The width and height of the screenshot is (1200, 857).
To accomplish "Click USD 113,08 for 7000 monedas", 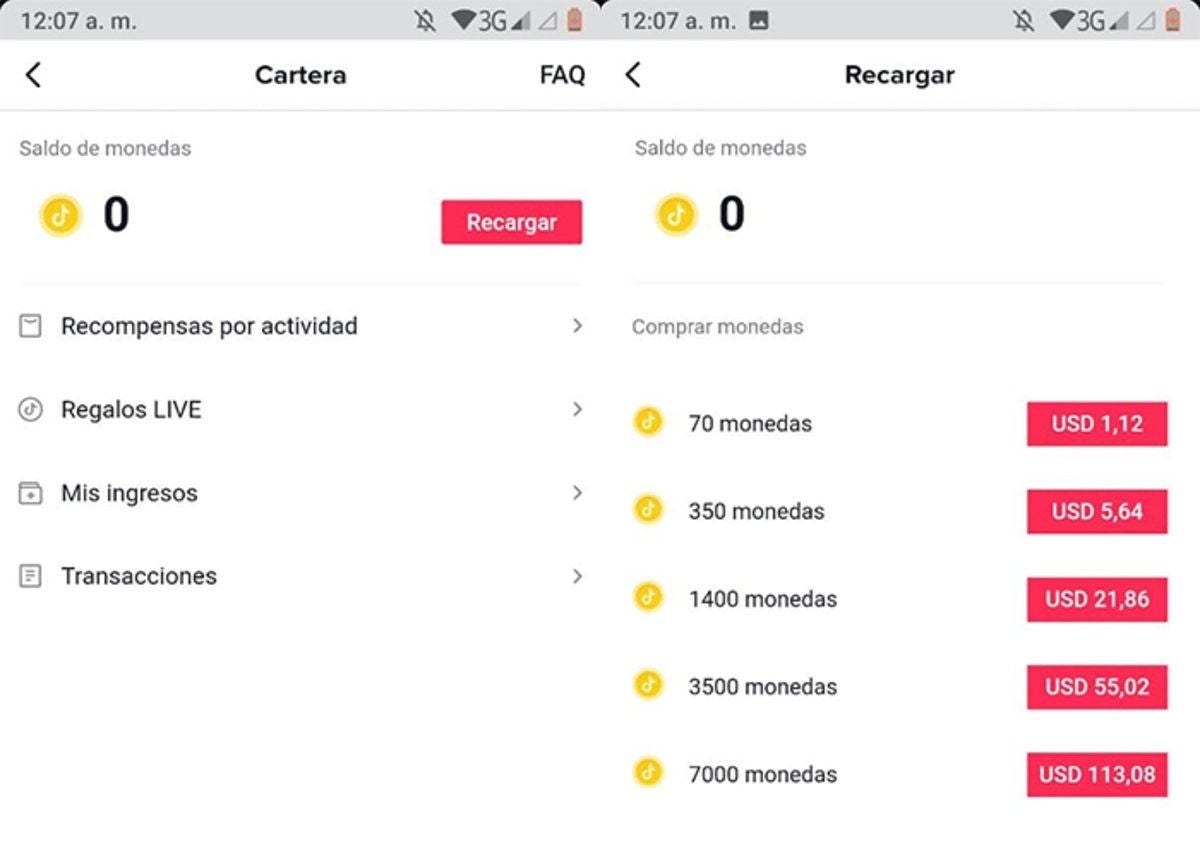I will click(x=1096, y=774).
